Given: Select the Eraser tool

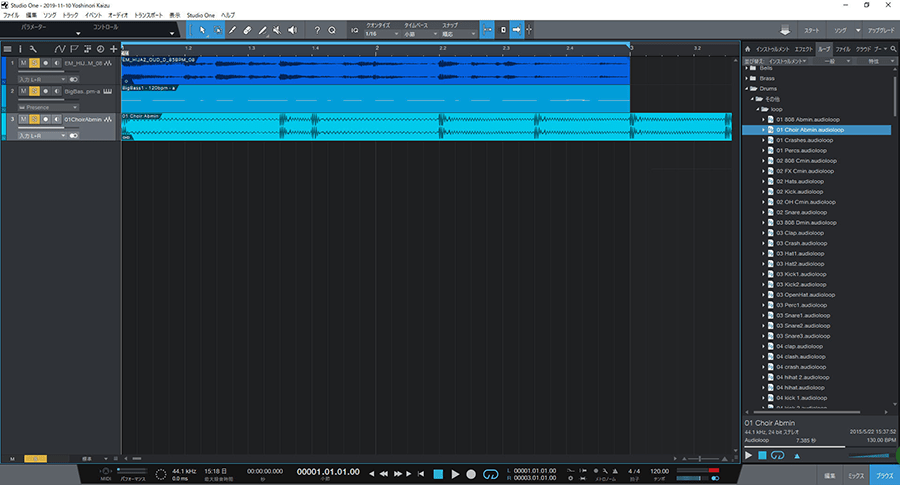Looking at the screenshot, I should (247, 30).
